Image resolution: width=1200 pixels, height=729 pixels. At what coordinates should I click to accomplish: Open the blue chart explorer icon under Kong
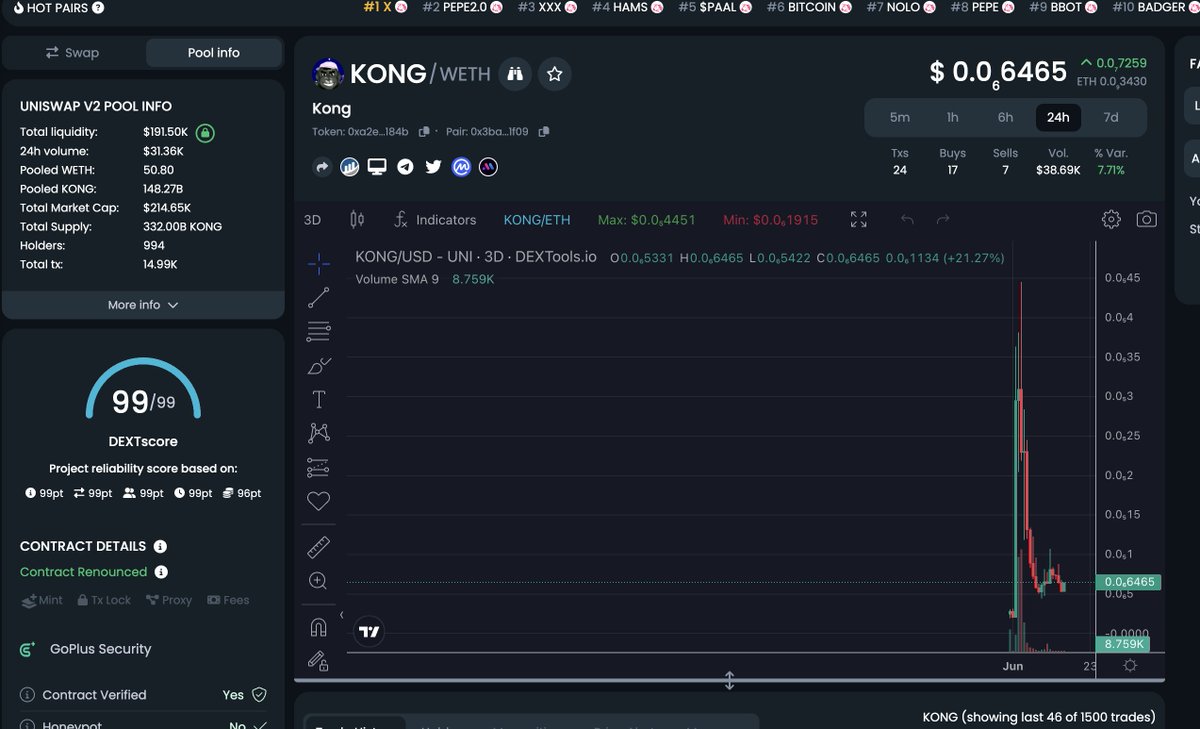[x=350, y=167]
